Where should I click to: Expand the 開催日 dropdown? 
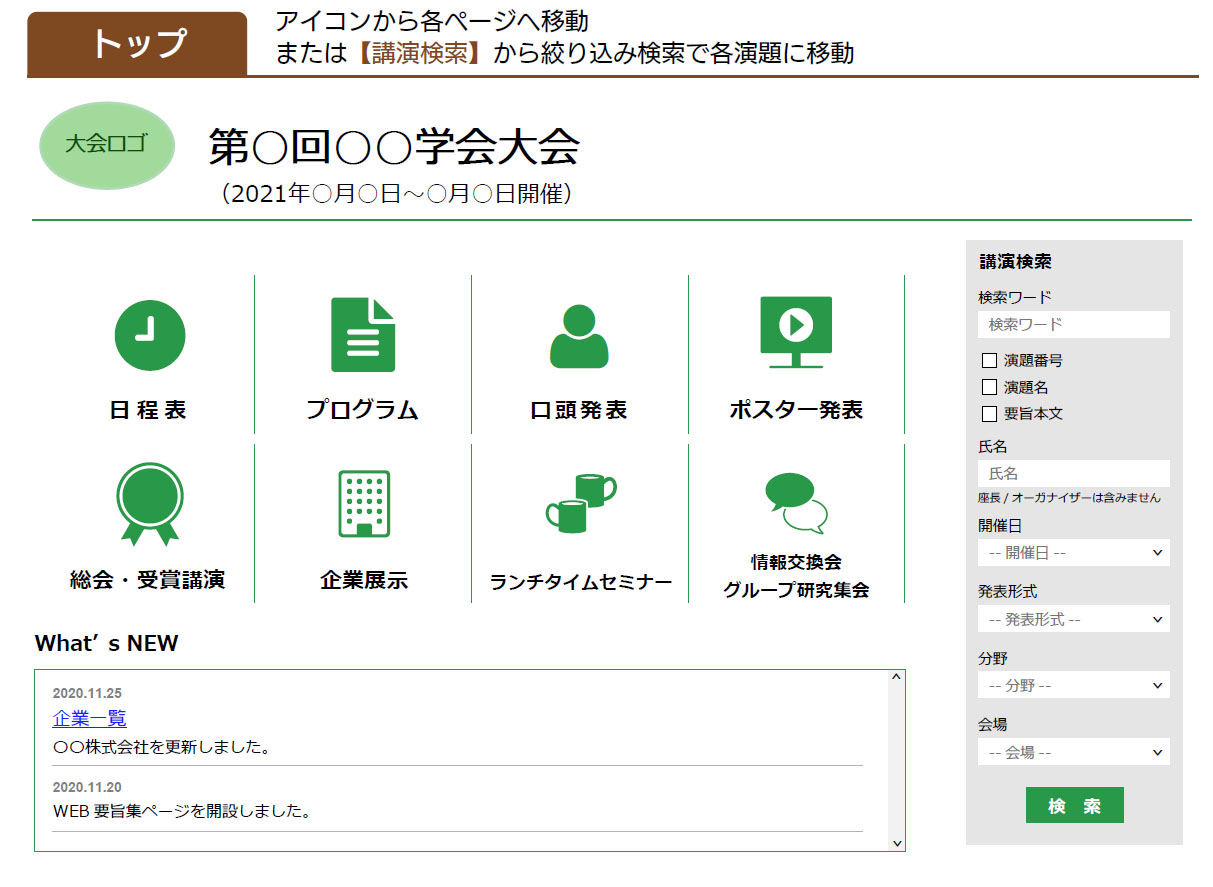pos(1074,552)
